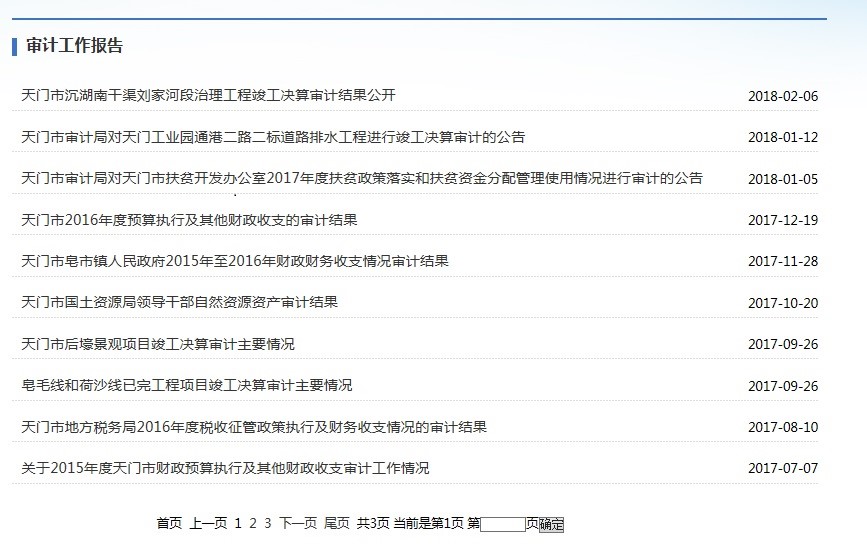Open the 天门市后壕景观项目 audit article
Screen dimensions: 867x553
158,344
